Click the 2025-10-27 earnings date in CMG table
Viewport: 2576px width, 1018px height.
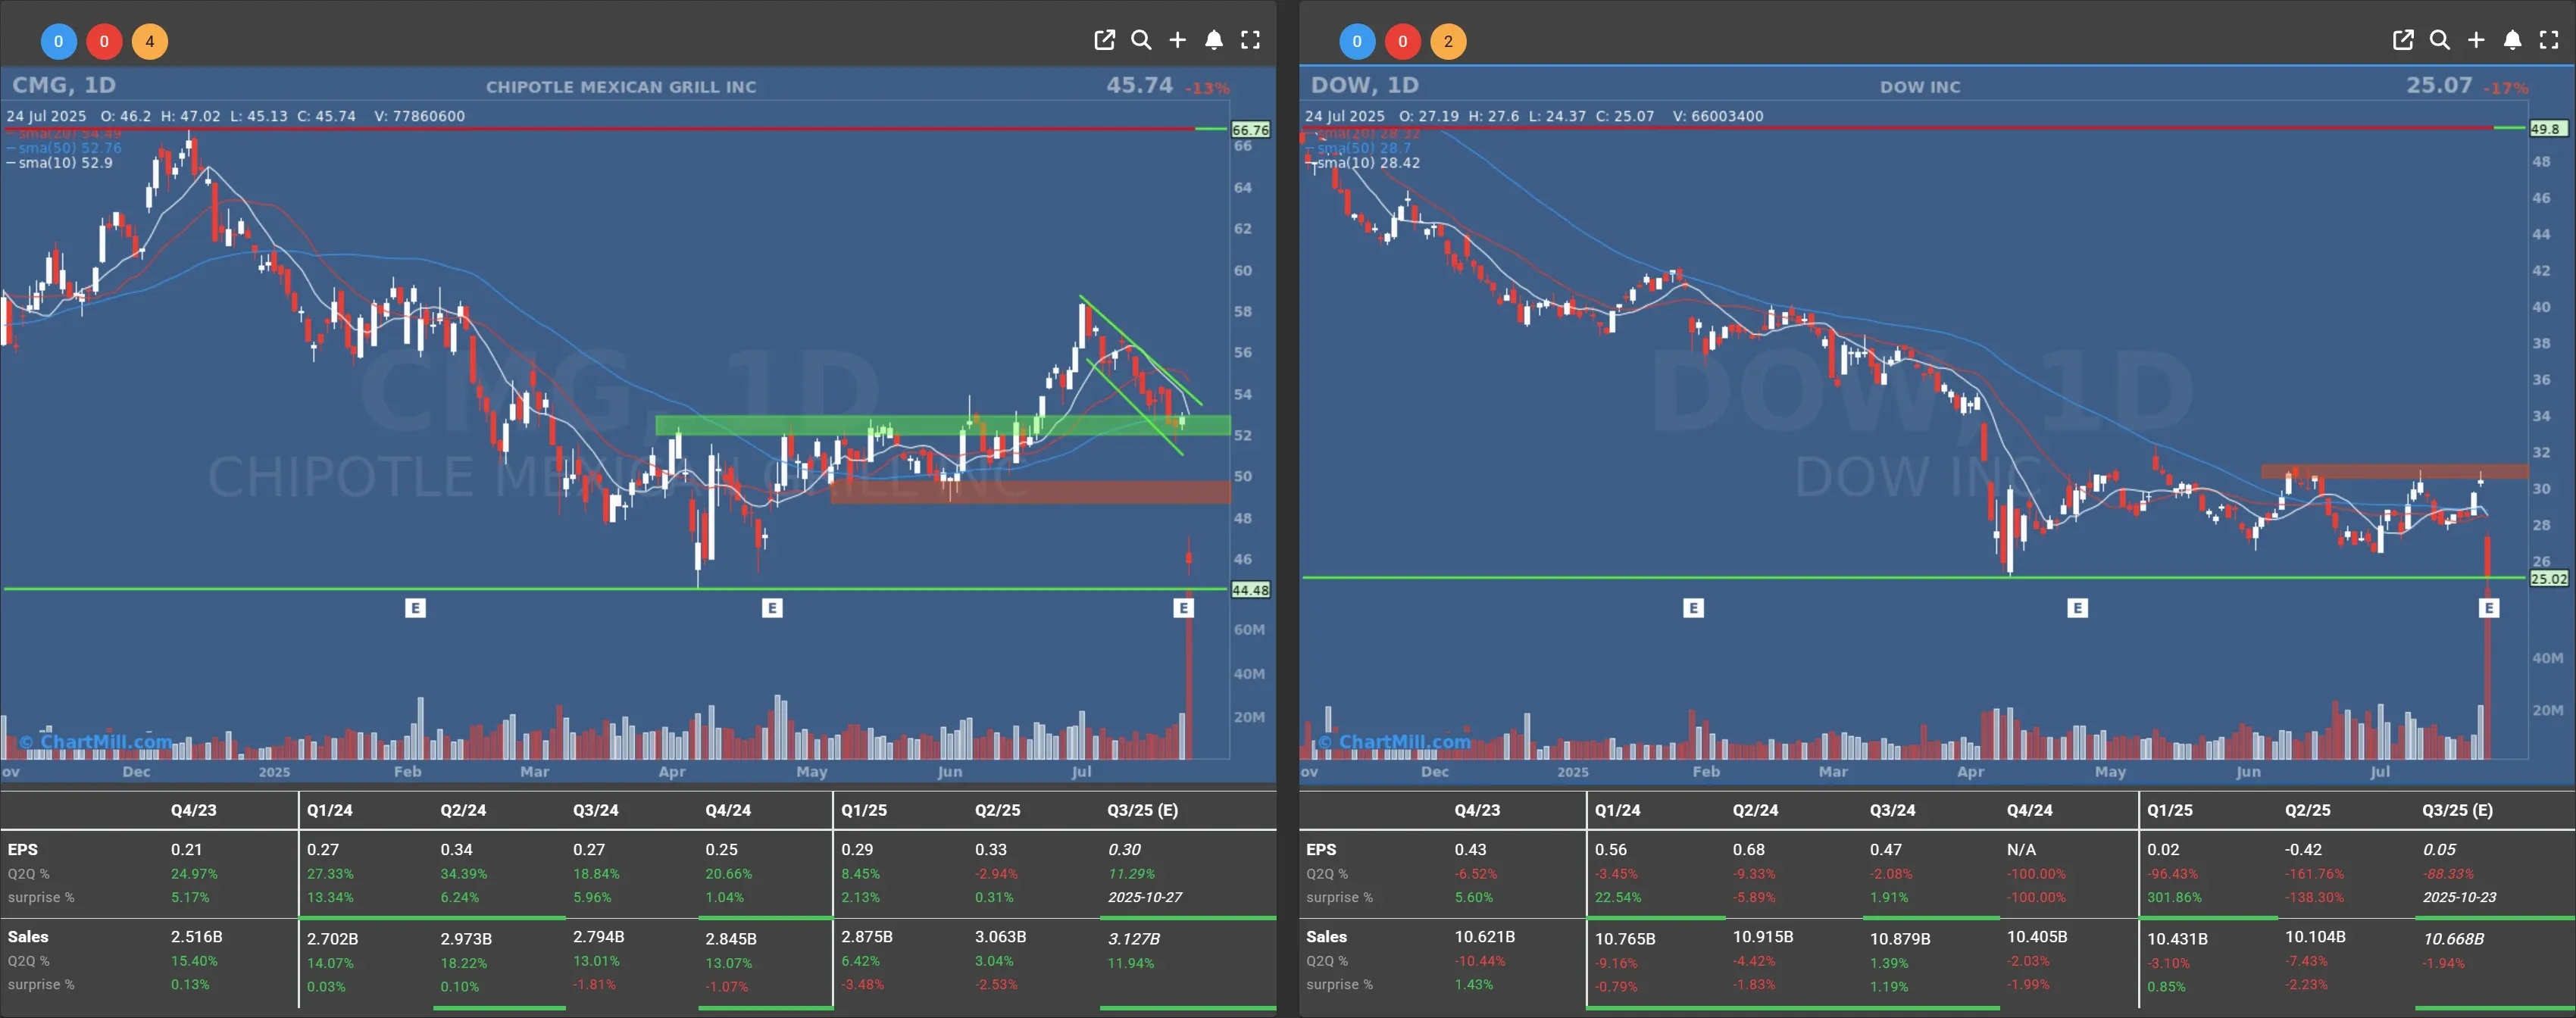click(1144, 897)
